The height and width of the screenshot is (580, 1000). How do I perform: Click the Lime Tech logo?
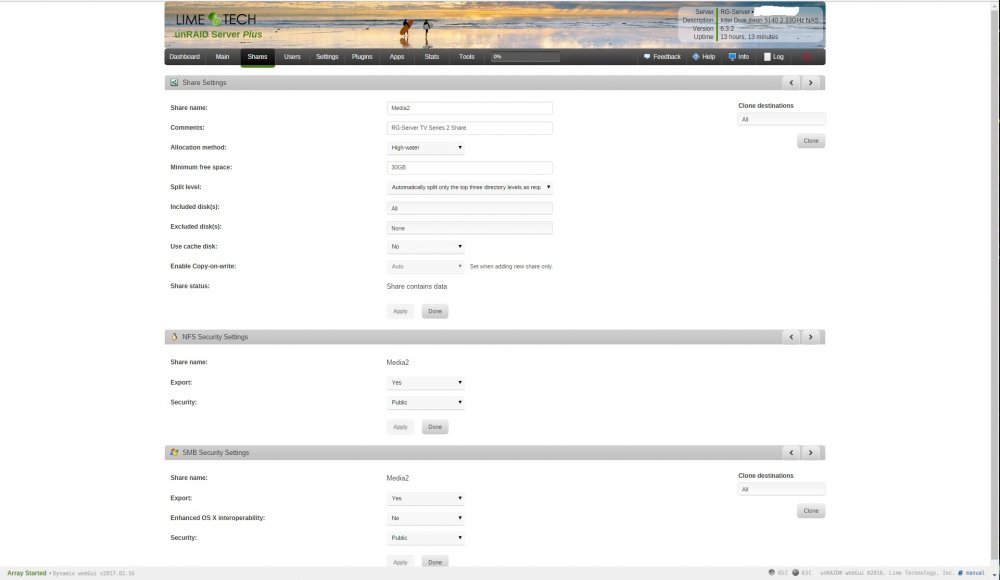pyautogui.click(x=216, y=20)
